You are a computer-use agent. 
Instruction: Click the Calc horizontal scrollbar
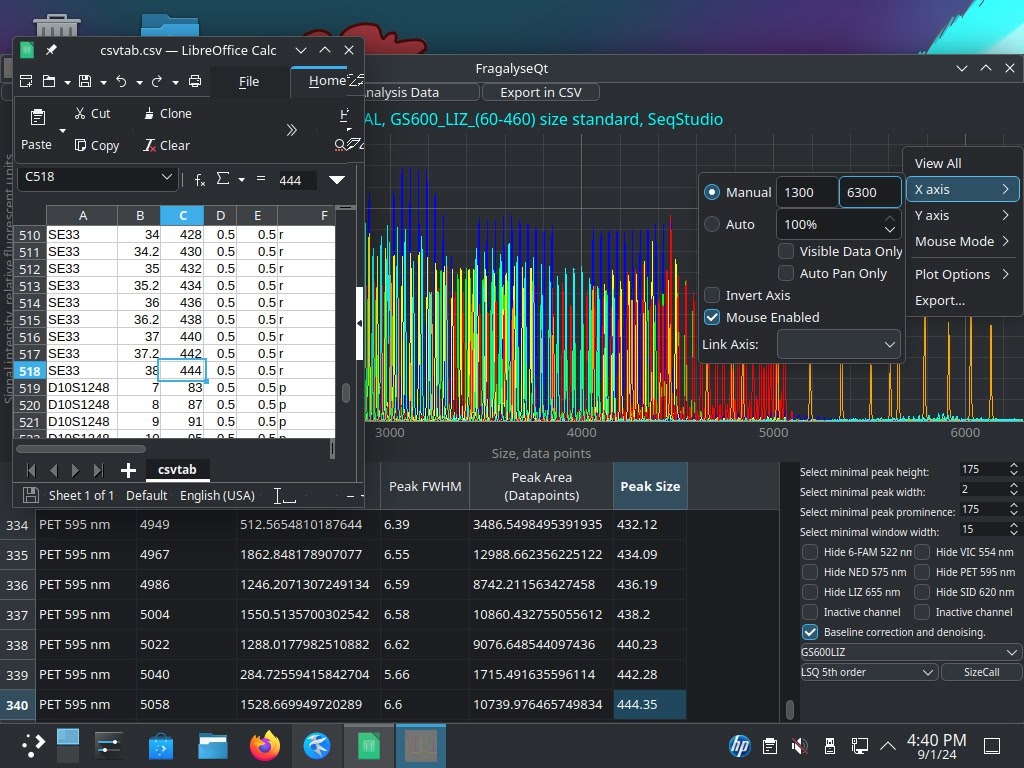tap(81, 449)
